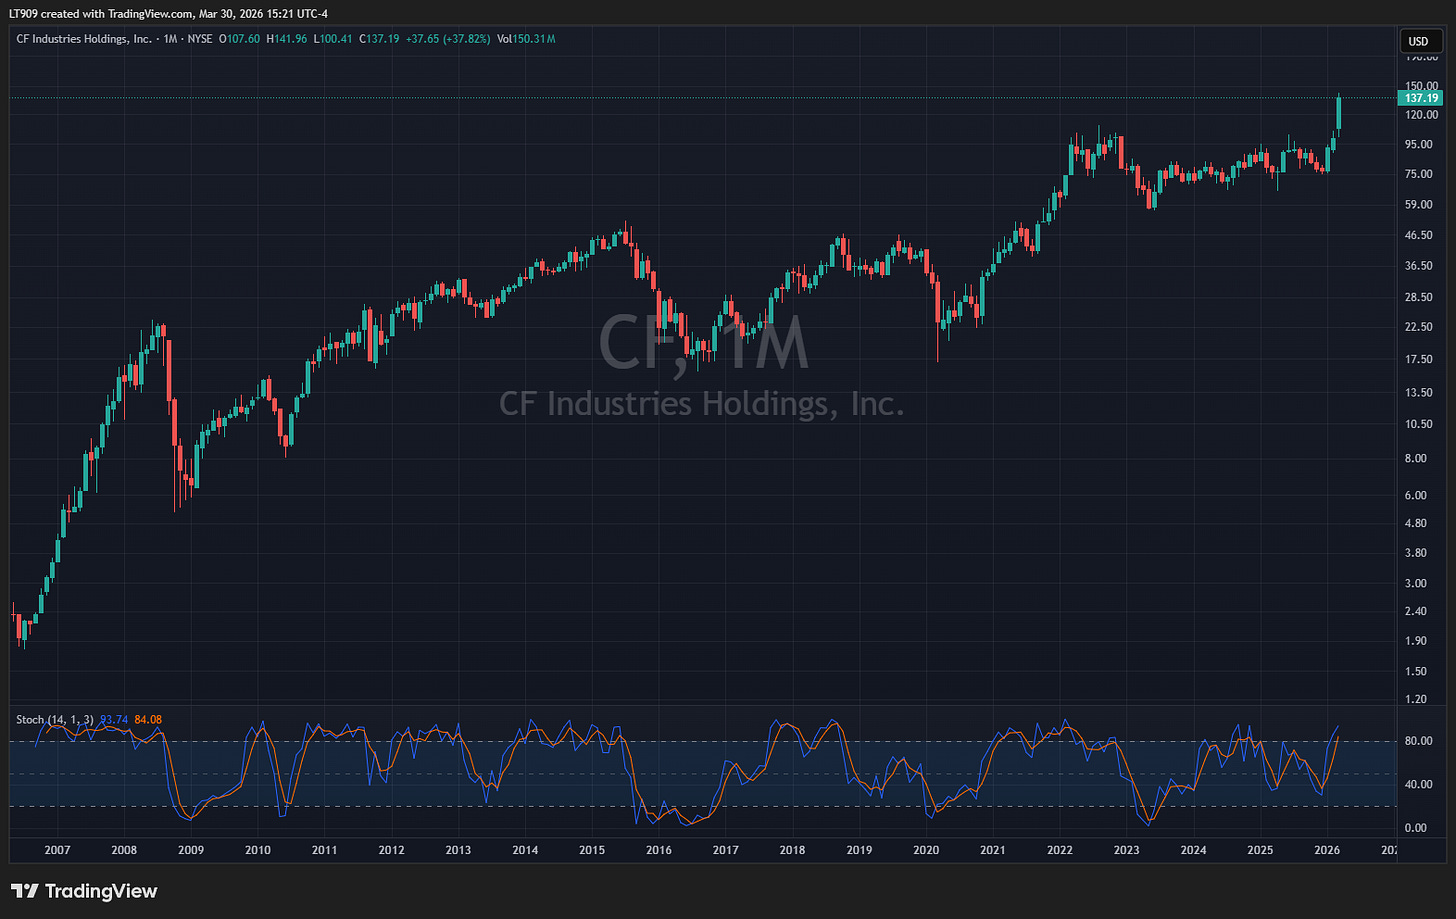Click the 2012 label on time axis
Screen dimensions: 1456x919
[391, 850]
